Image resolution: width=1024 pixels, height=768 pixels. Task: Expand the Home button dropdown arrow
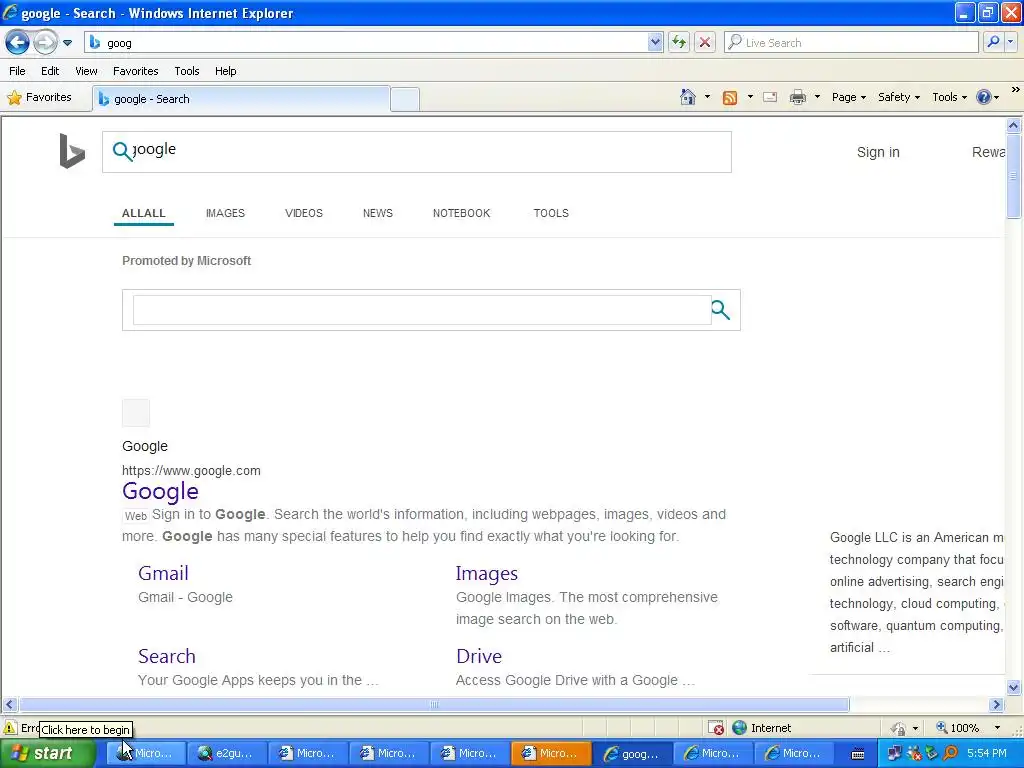click(x=707, y=97)
